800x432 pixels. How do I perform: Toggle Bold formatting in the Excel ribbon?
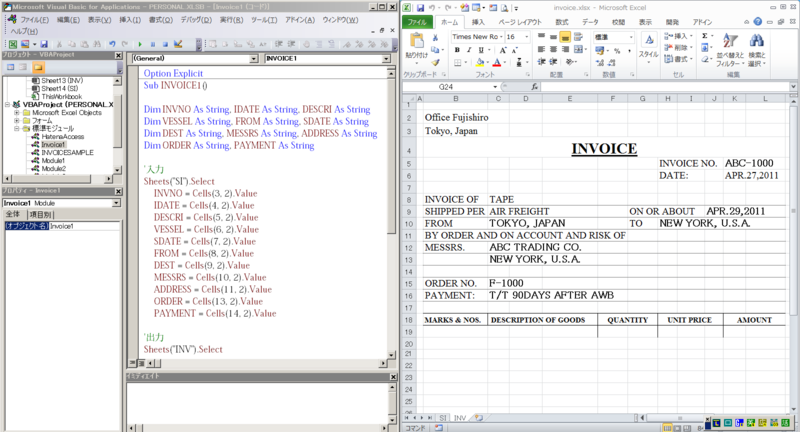coord(457,50)
